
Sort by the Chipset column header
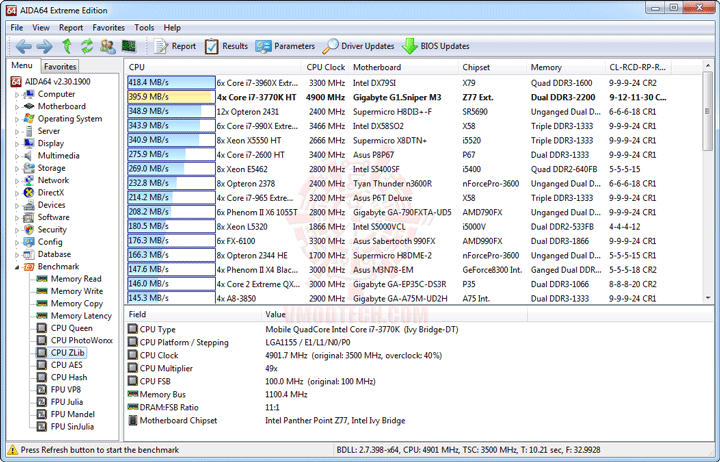(492, 67)
